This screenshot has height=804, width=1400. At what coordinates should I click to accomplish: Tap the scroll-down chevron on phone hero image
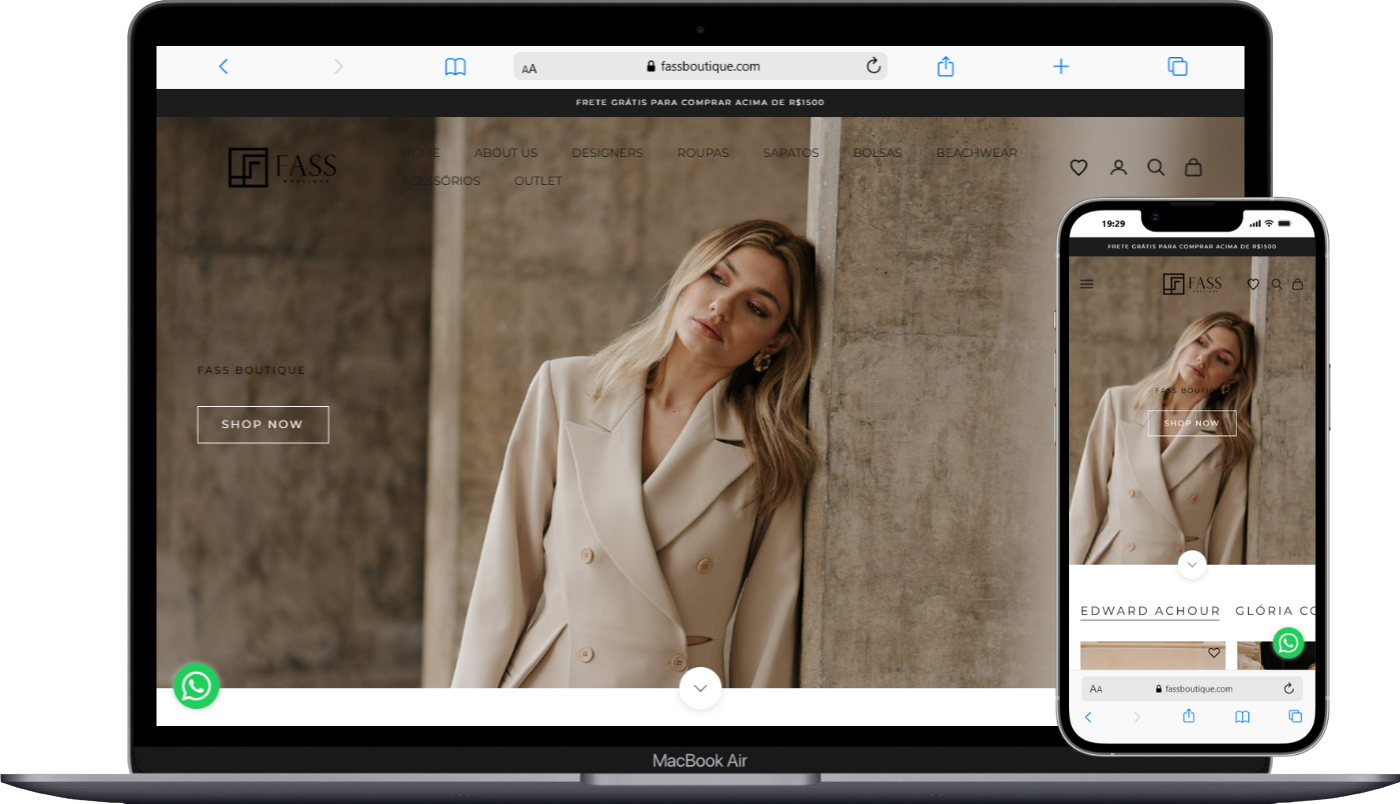(x=1191, y=565)
